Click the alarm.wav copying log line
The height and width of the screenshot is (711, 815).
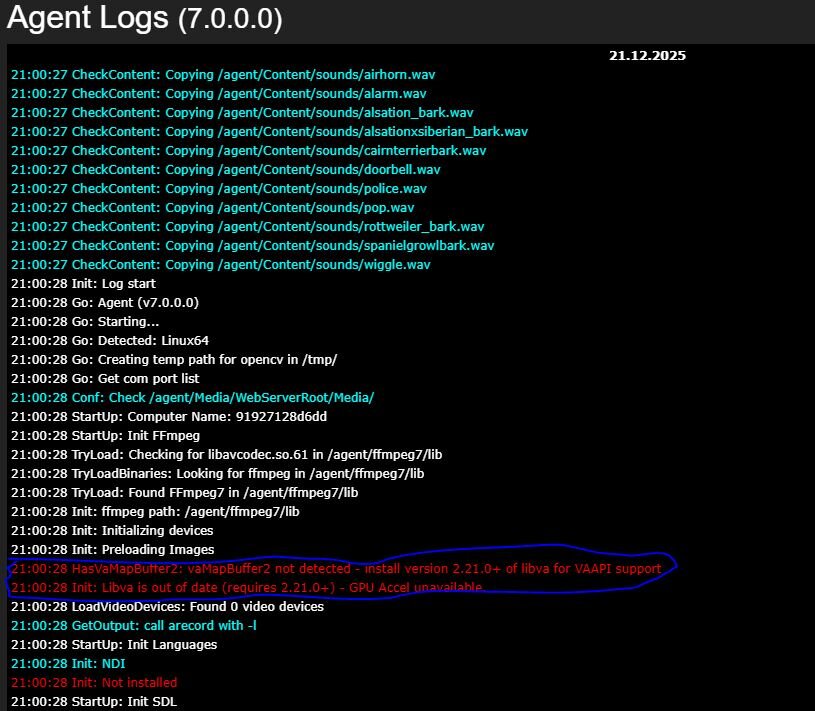219,94
